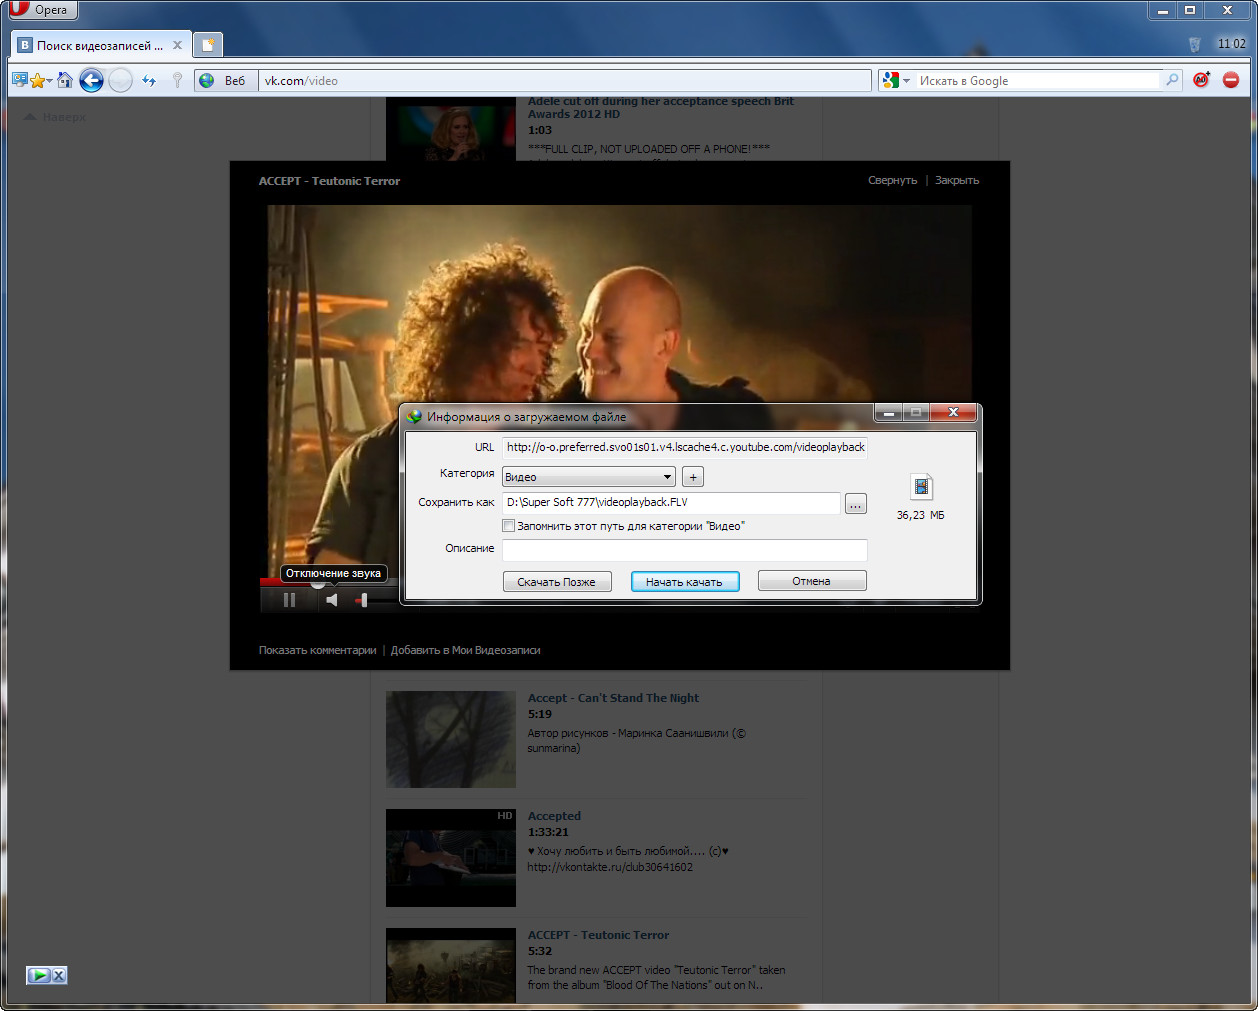Select the 'Поиск видеозаписей' browser tab

pos(100,45)
